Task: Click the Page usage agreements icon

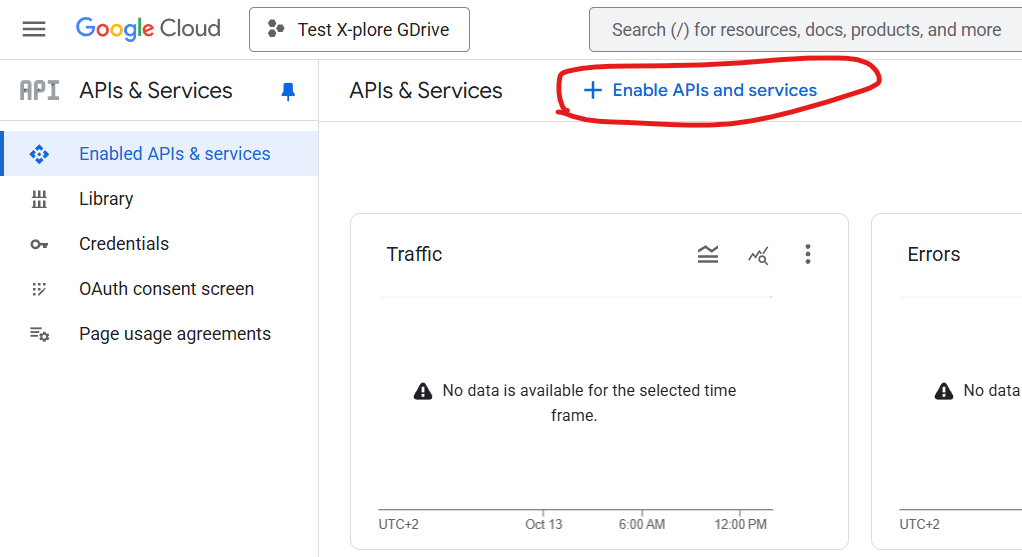Action: coord(39,334)
